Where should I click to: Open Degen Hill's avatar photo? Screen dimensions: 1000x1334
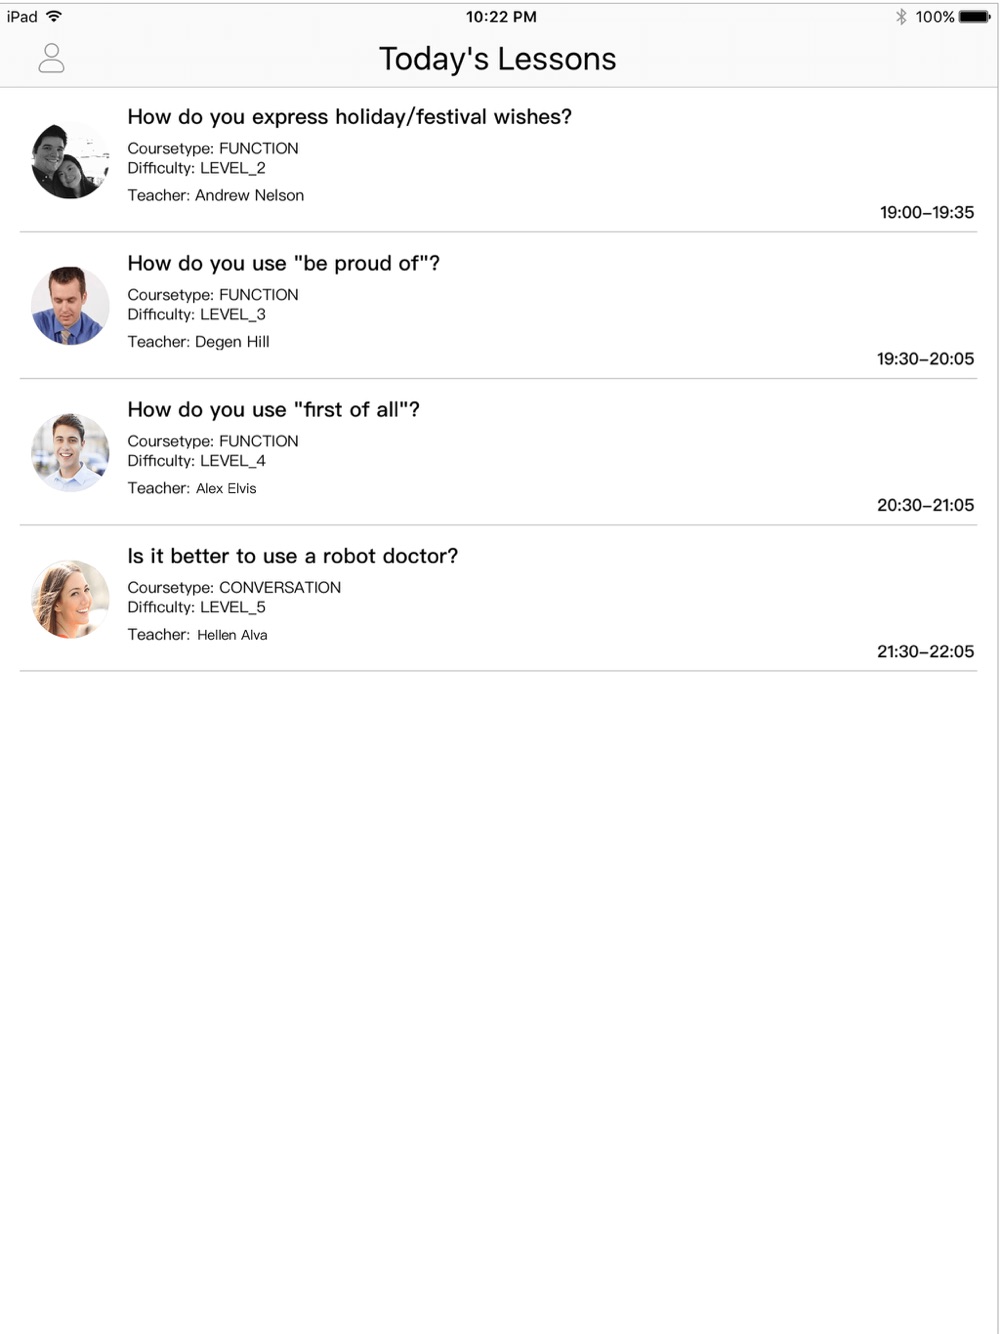[x=70, y=306]
